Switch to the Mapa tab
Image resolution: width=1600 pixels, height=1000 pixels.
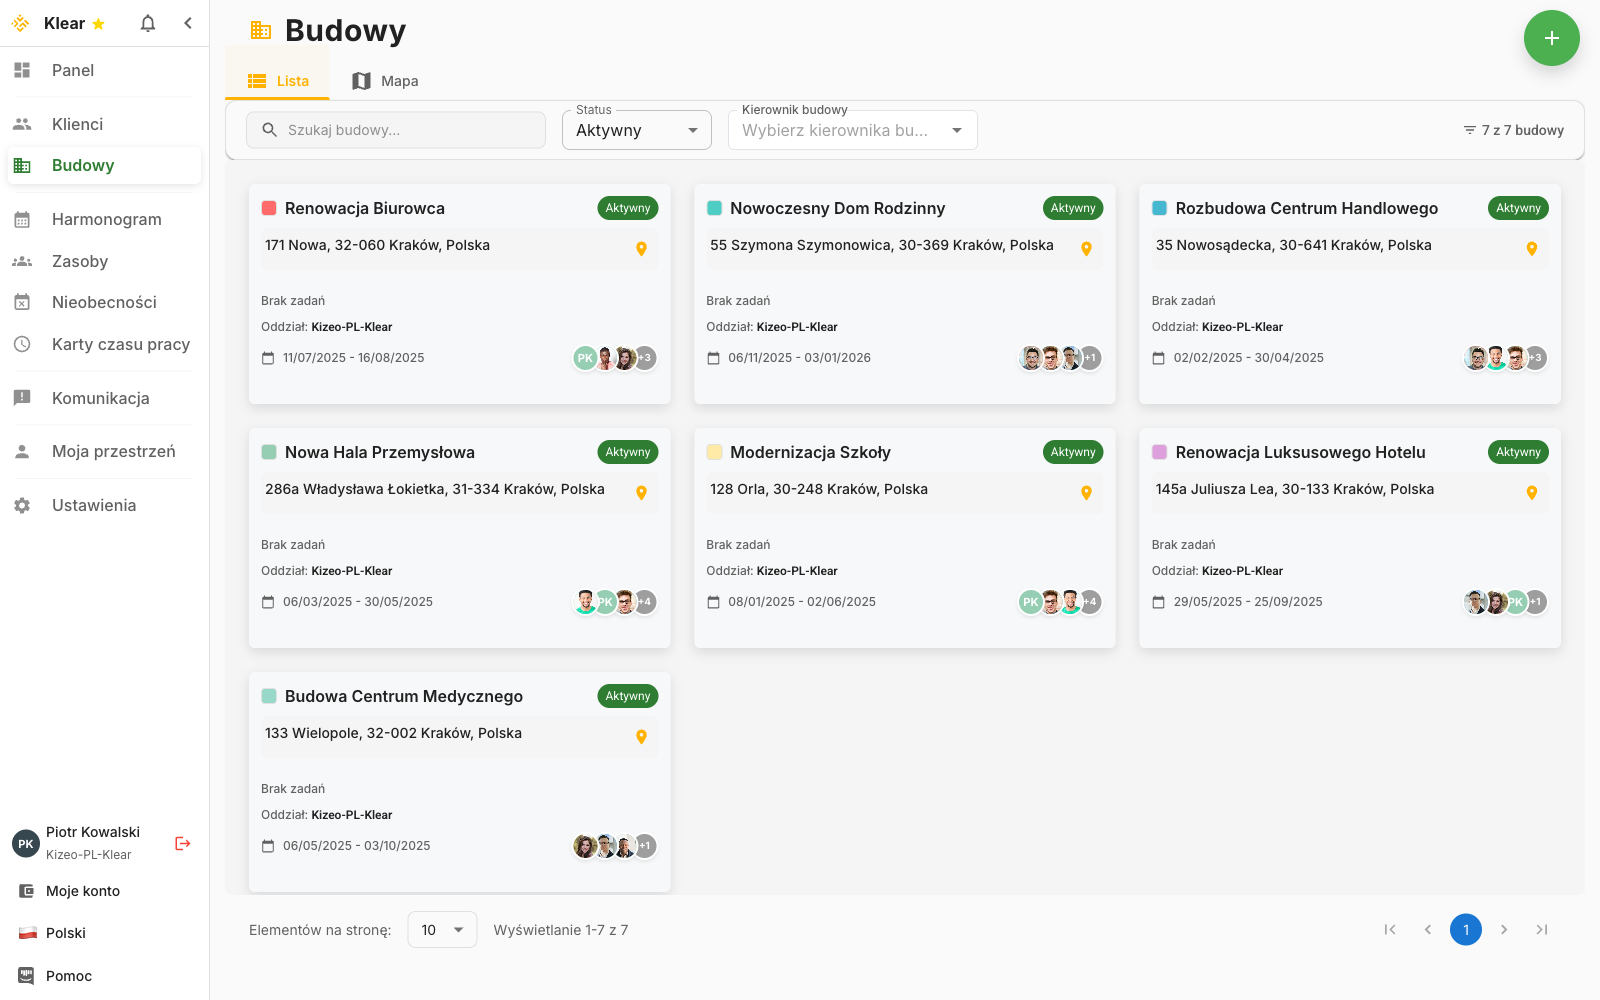click(385, 81)
